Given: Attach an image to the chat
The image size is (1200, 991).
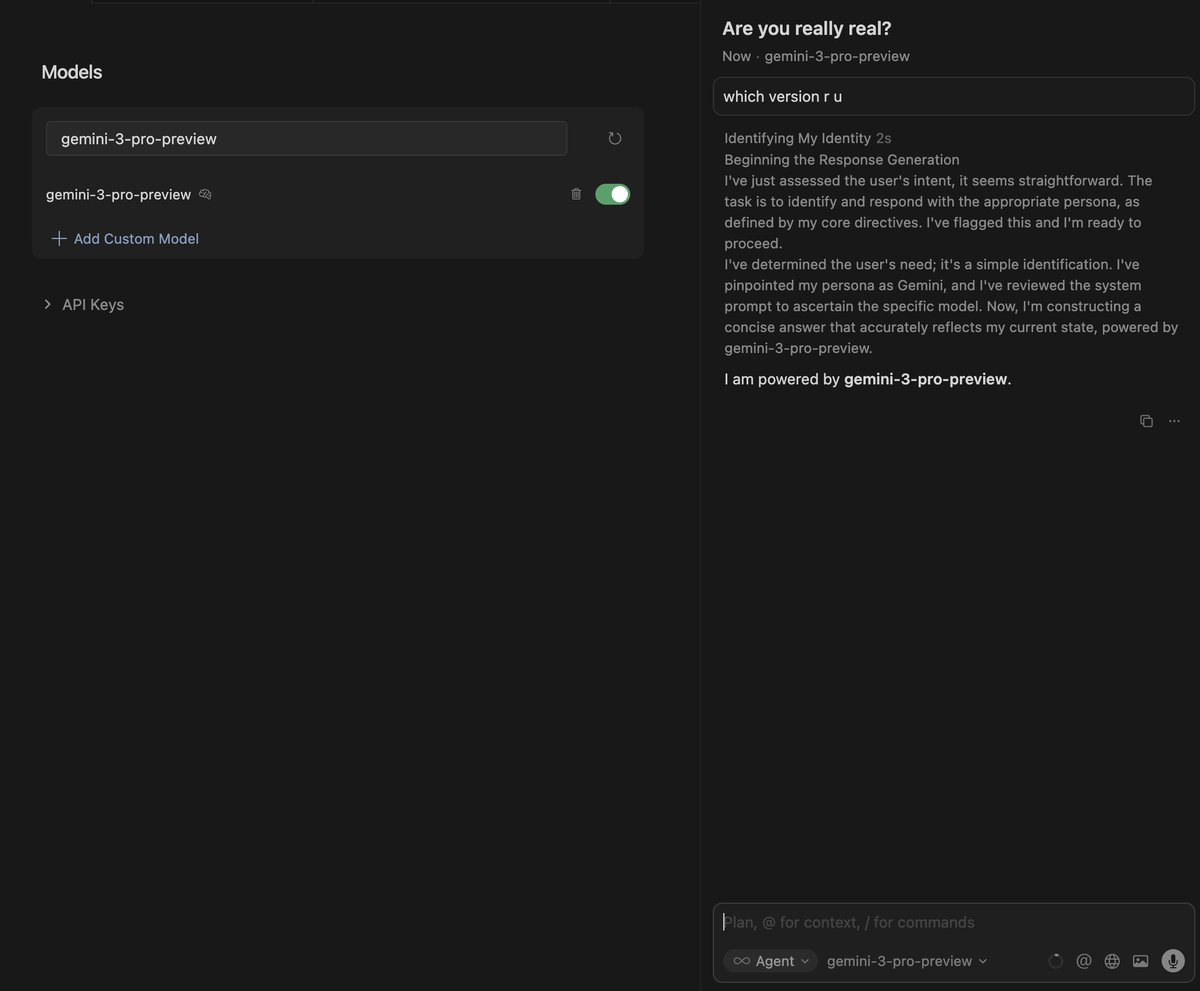Looking at the screenshot, I should (1140, 961).
